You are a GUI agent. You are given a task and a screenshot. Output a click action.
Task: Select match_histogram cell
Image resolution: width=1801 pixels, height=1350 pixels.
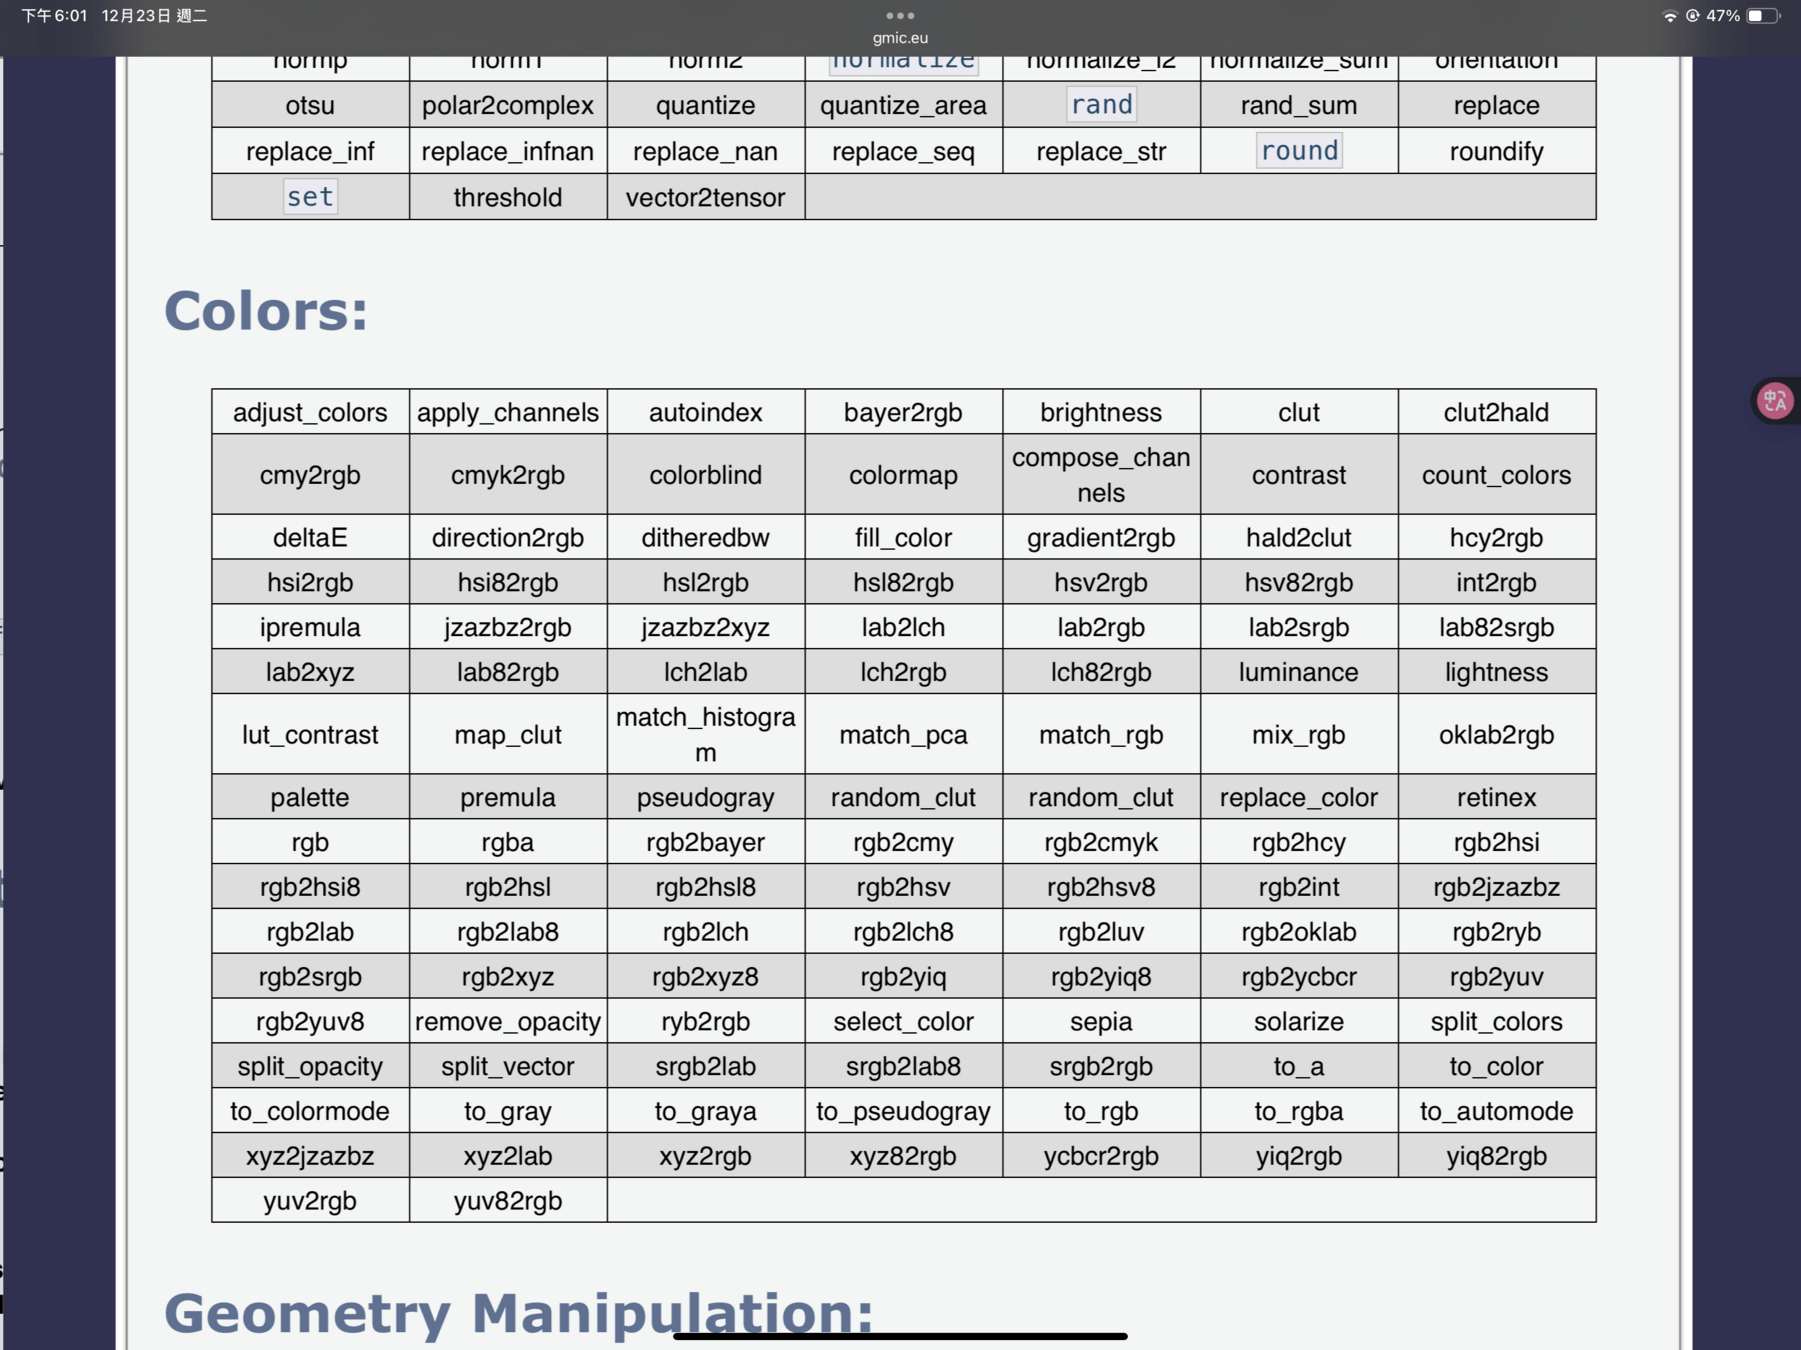click(706, 735)
